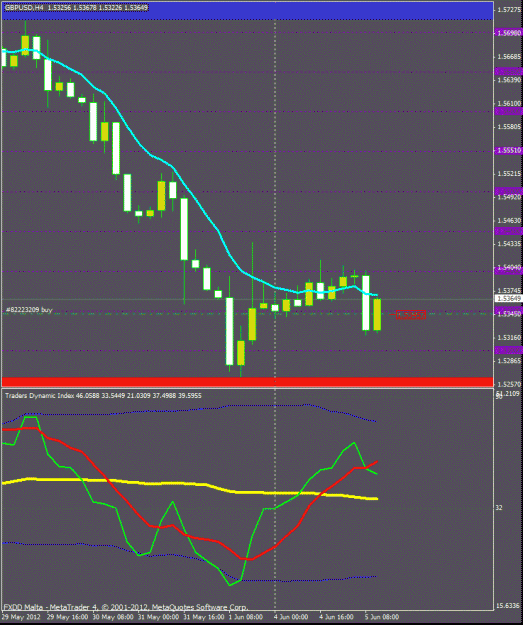This screenshot has height=625, width=523.
Task: Click the 1.53745 price scale label
Action: (509, 291)
